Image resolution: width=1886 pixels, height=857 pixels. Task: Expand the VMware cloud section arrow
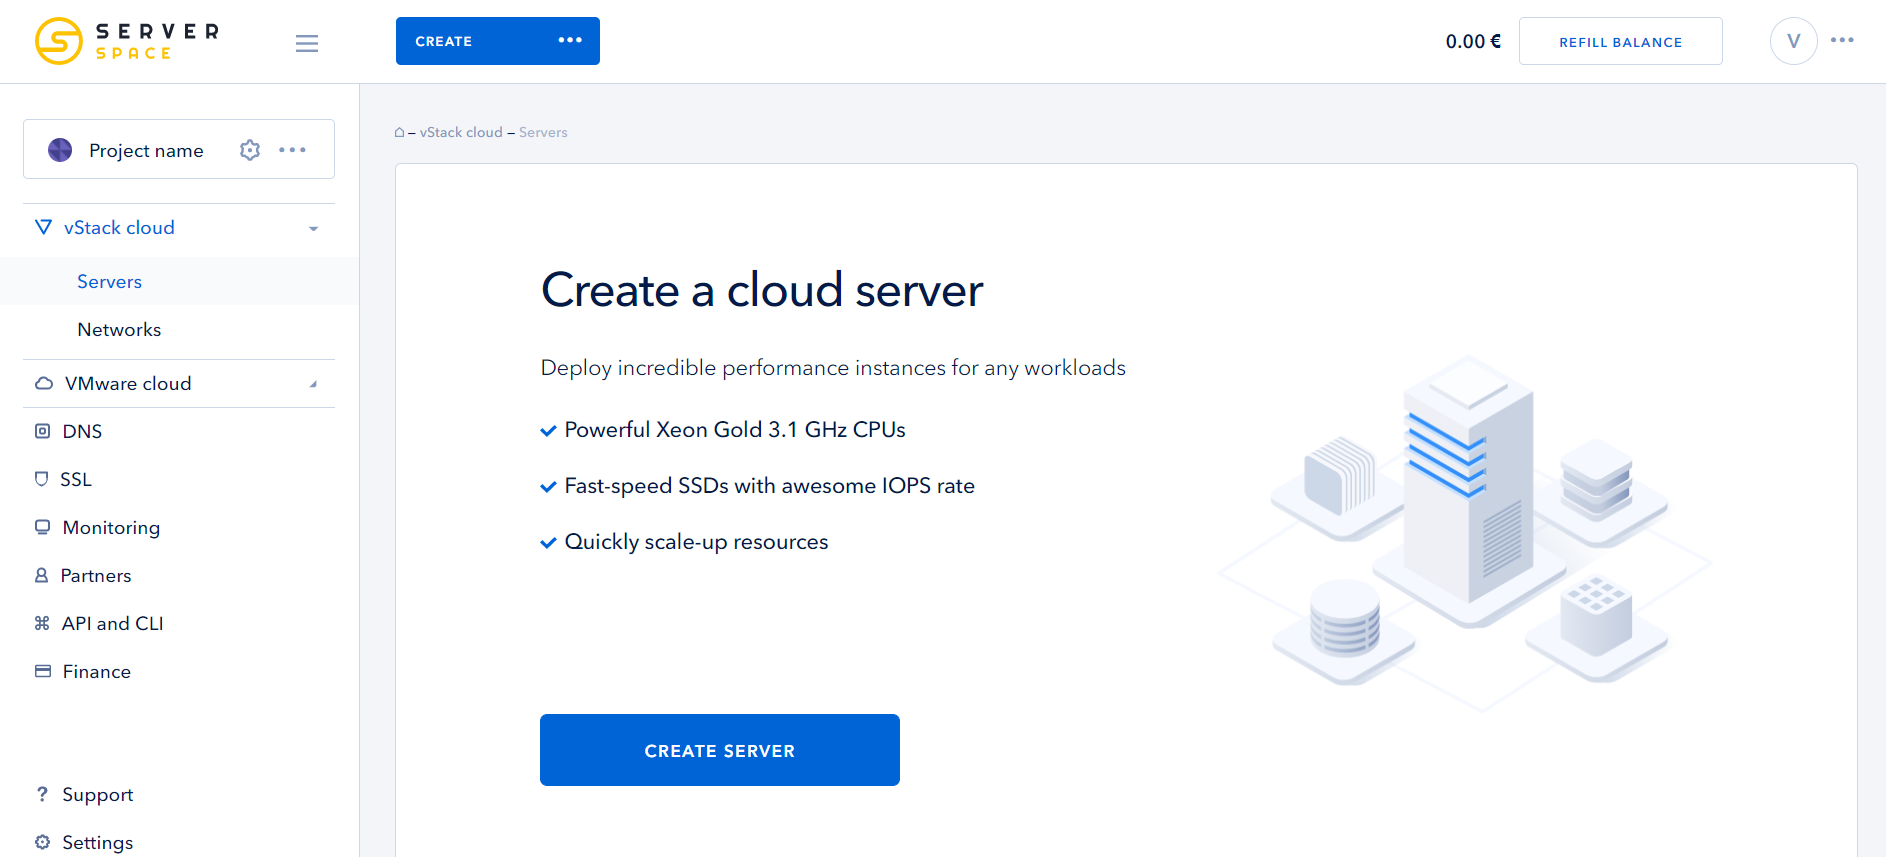(314, 384)
